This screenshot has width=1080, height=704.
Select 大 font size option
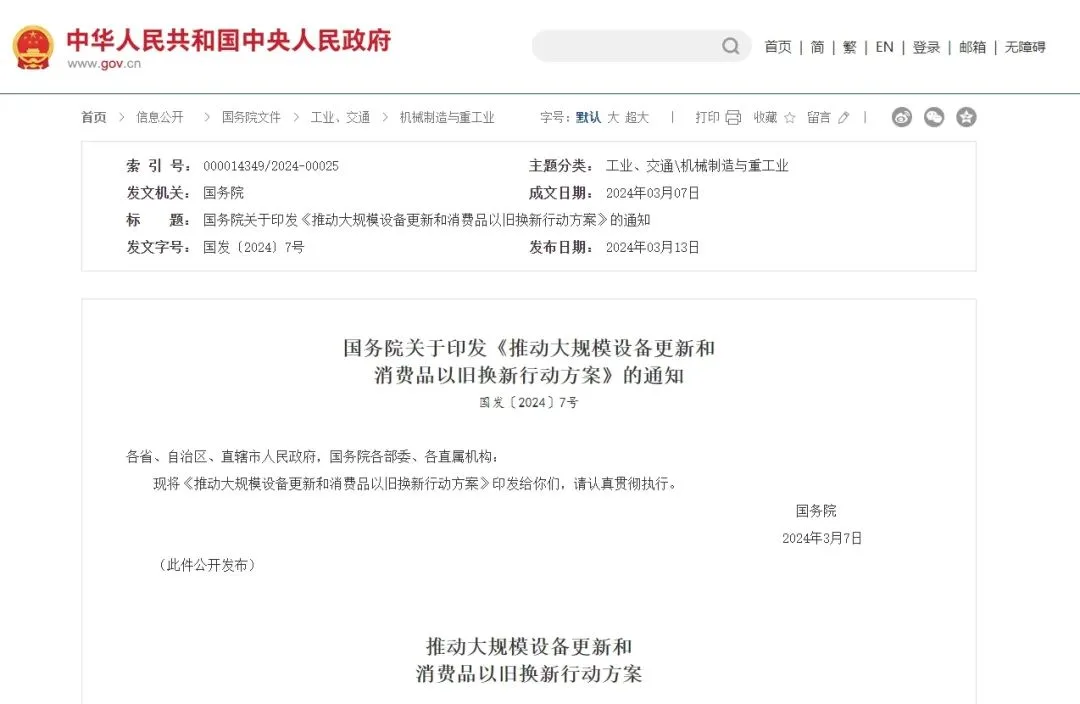coord(613,117)
